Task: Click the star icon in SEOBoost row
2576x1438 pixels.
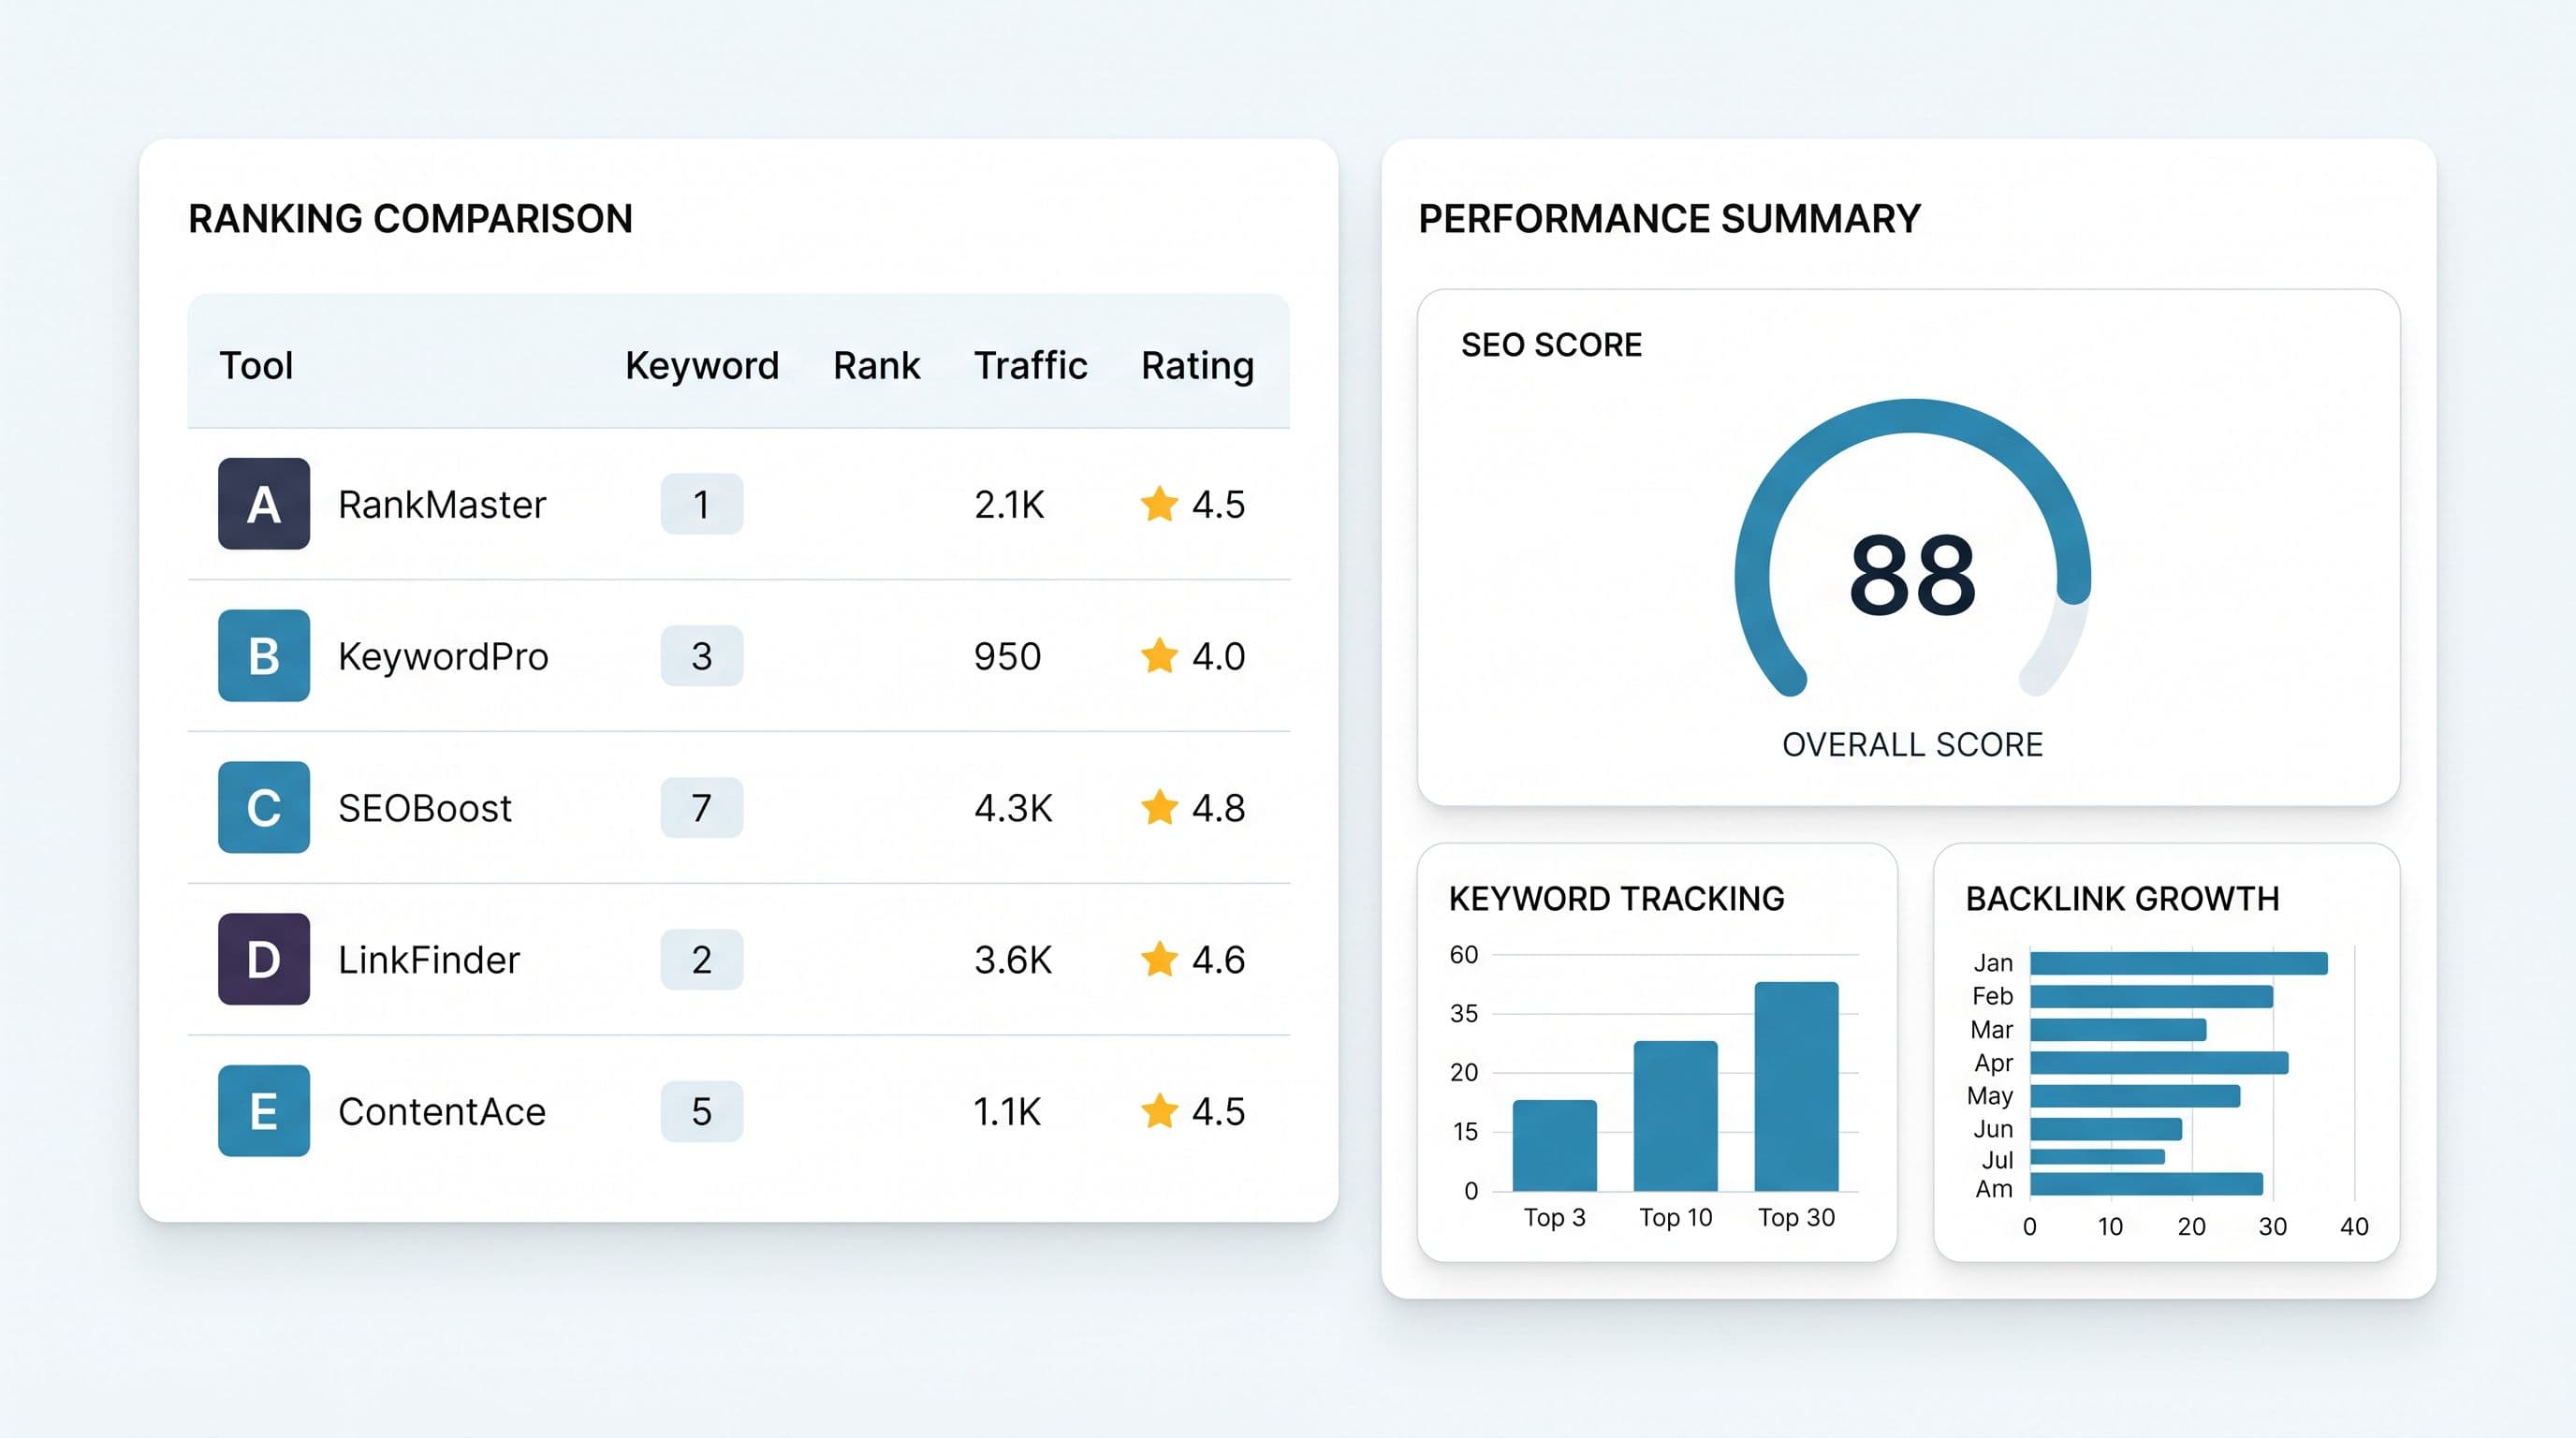Action: 1159,807
